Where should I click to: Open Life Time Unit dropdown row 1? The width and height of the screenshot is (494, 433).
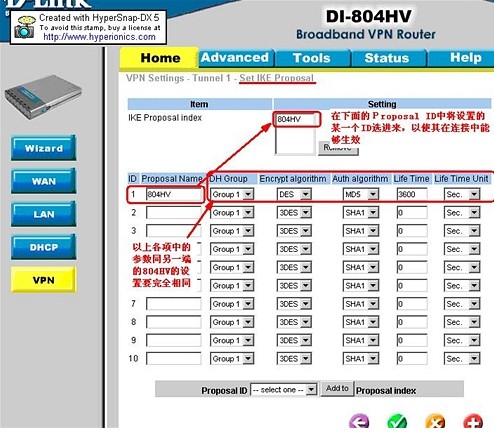coord(462,194)
